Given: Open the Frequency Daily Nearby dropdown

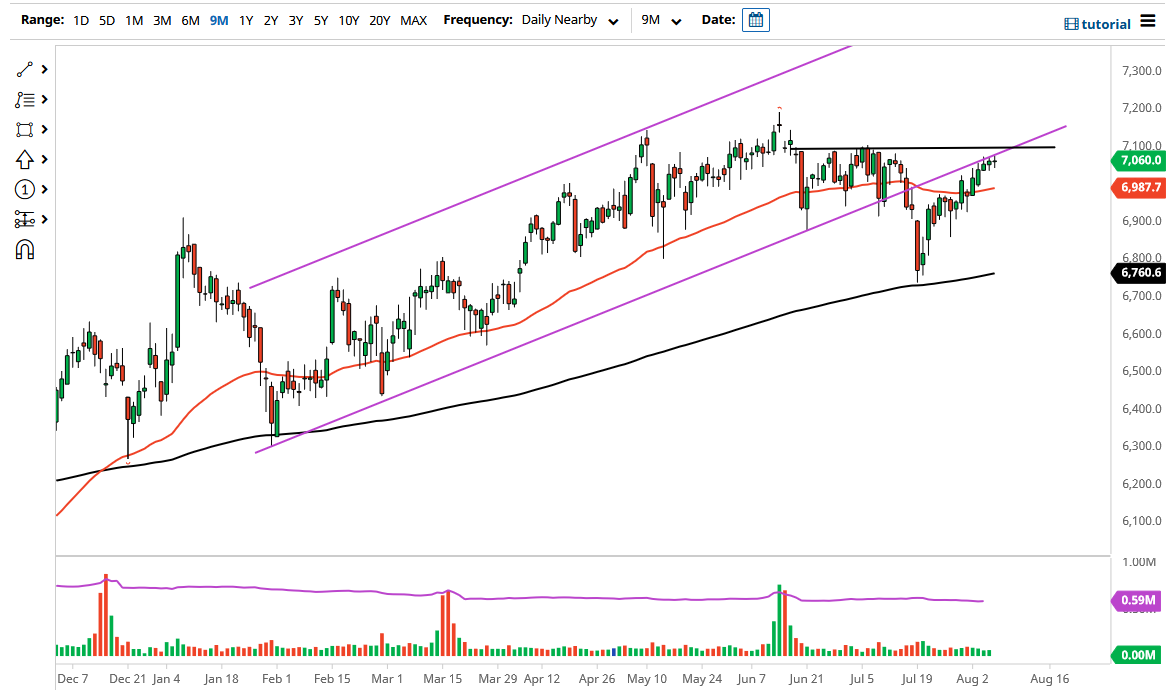Looking at the screenshot, I should (x=570, y=19).
